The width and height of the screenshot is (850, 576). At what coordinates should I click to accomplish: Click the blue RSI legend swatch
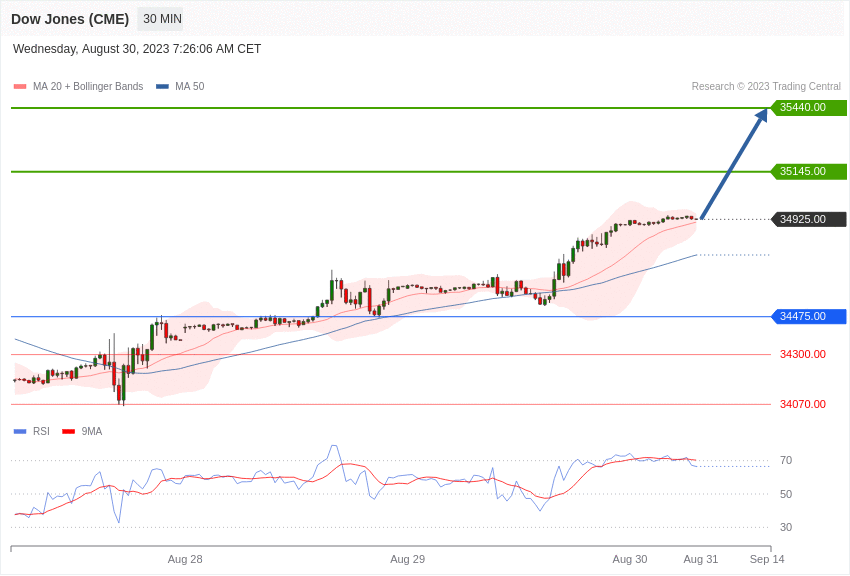point(20,432)
